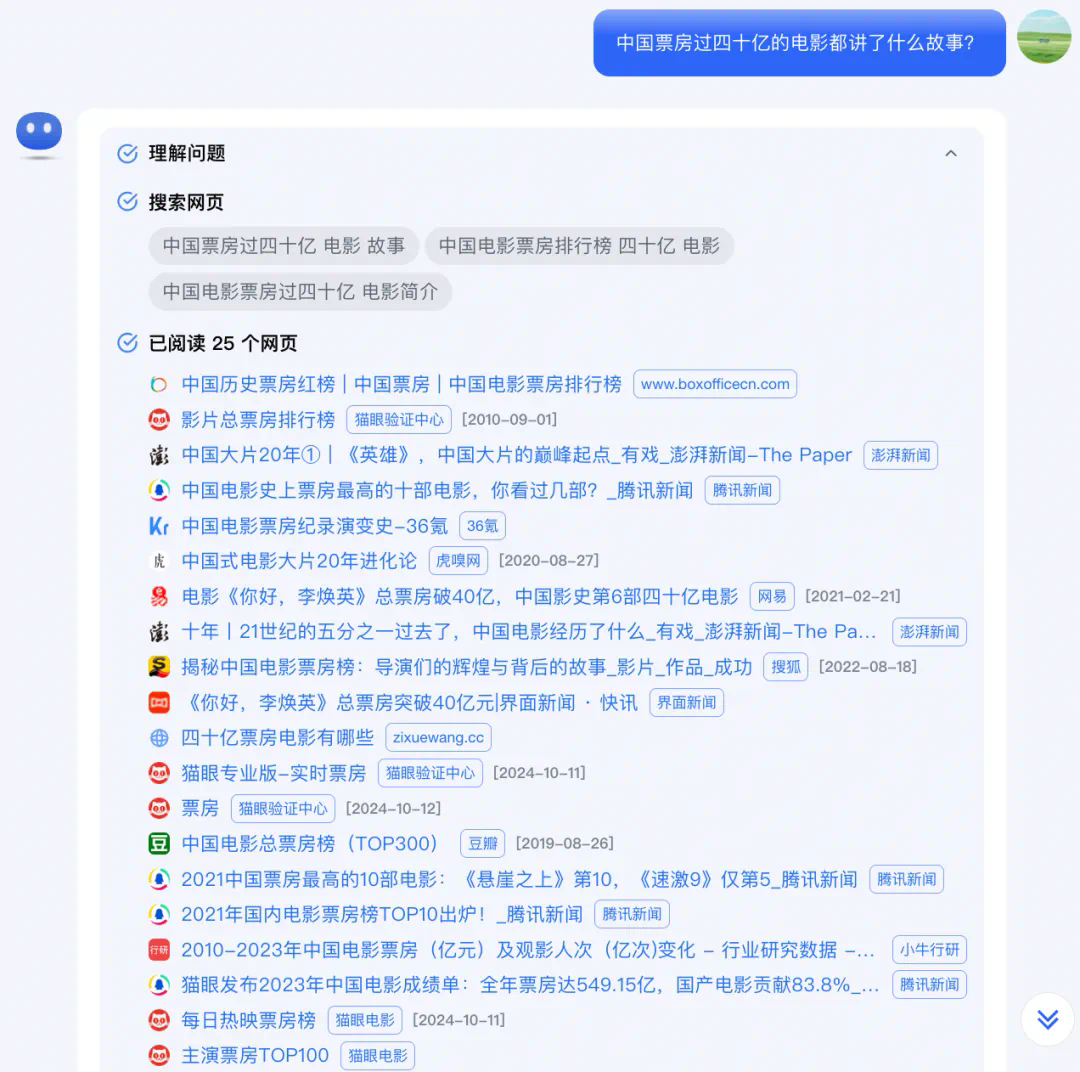Click the scroll-to-bottom double arrow button
1080x1072 pixels.
pyautogui.click(x=1047, y=1018)
